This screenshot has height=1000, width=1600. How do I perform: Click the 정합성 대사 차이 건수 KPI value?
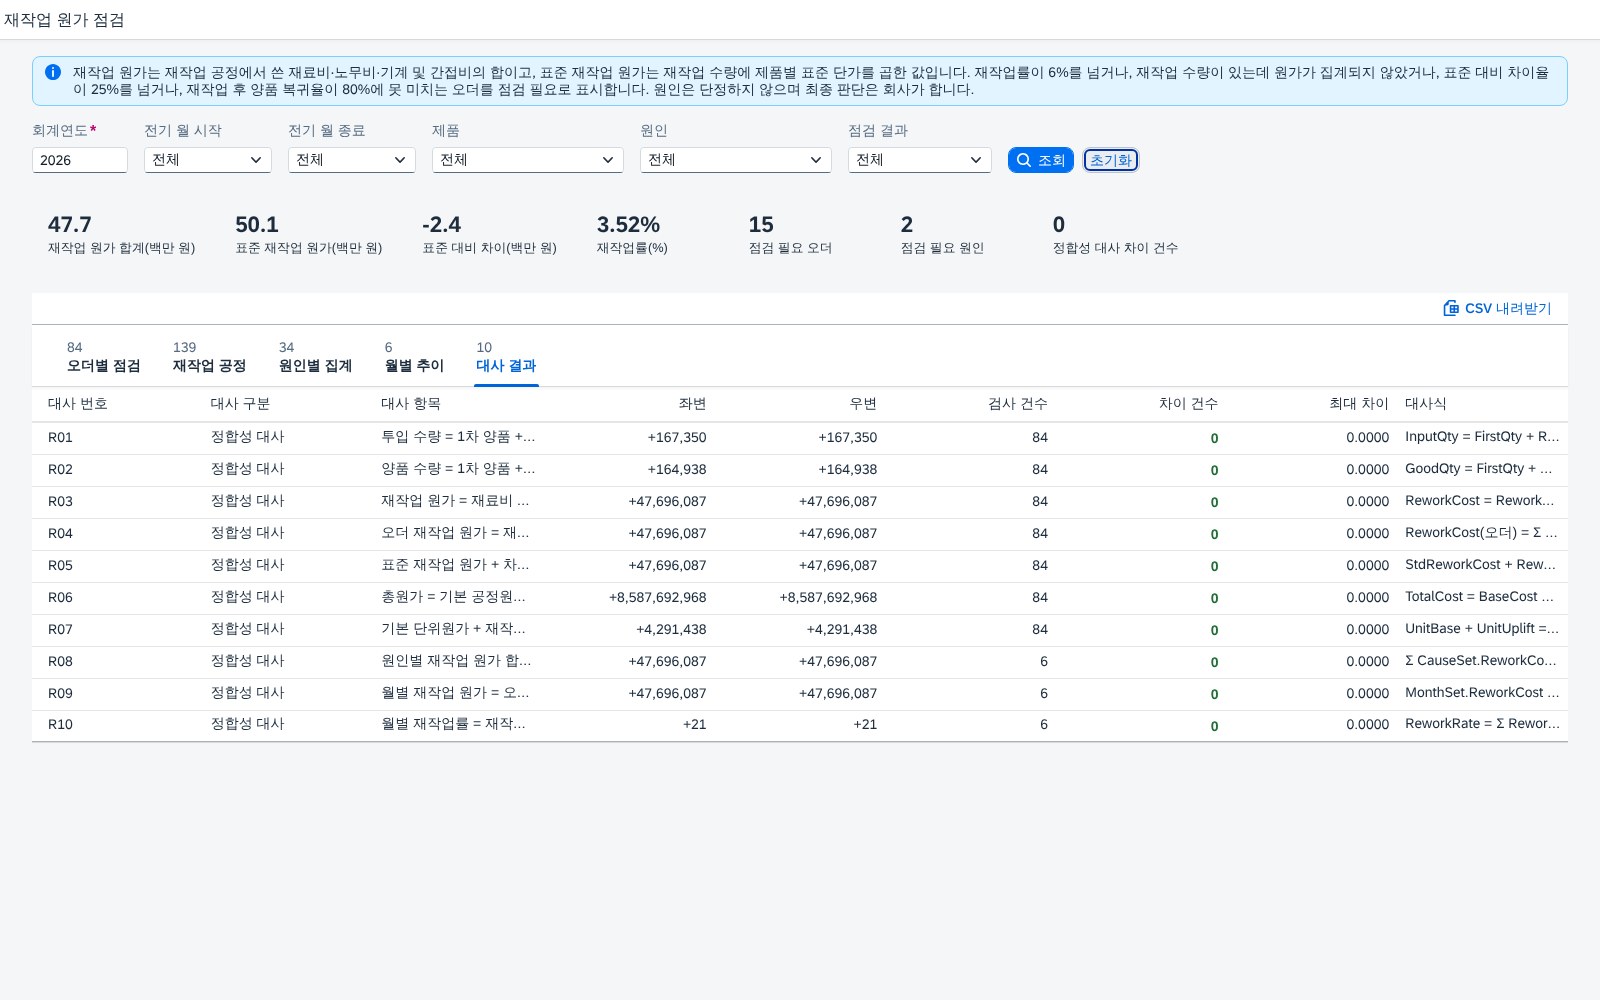[1059, 225]
